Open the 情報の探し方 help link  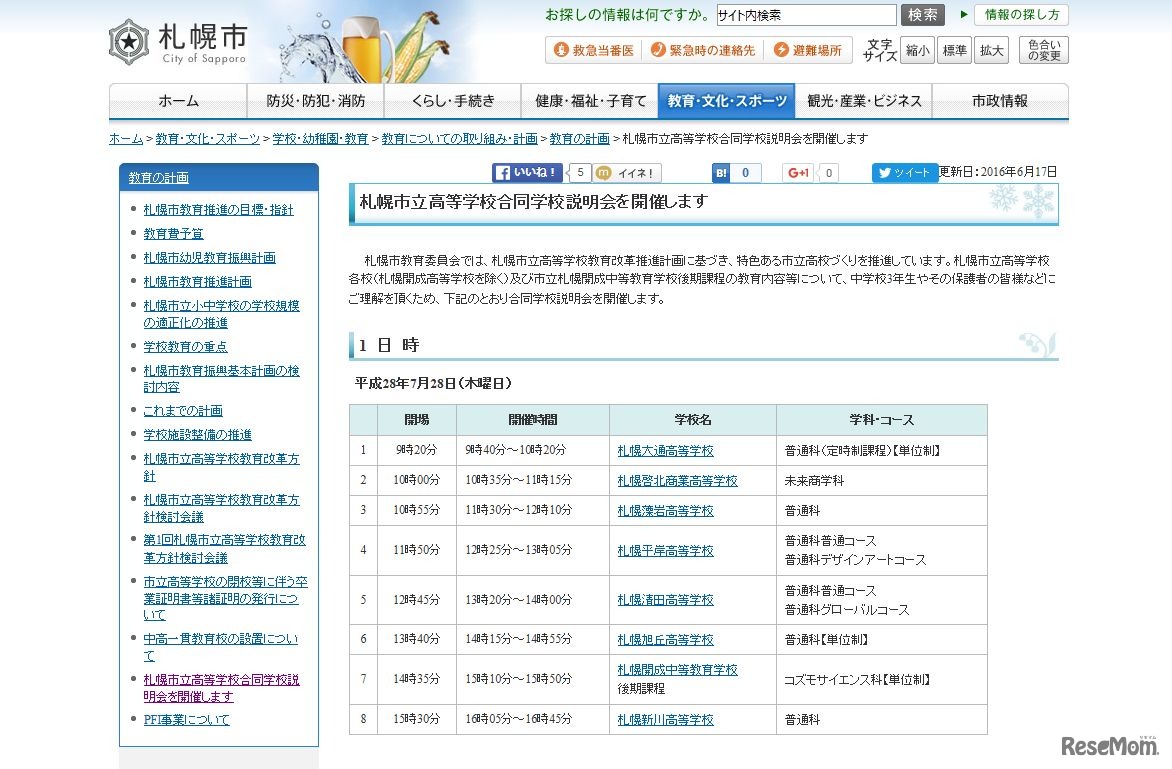pos(1023,15)
